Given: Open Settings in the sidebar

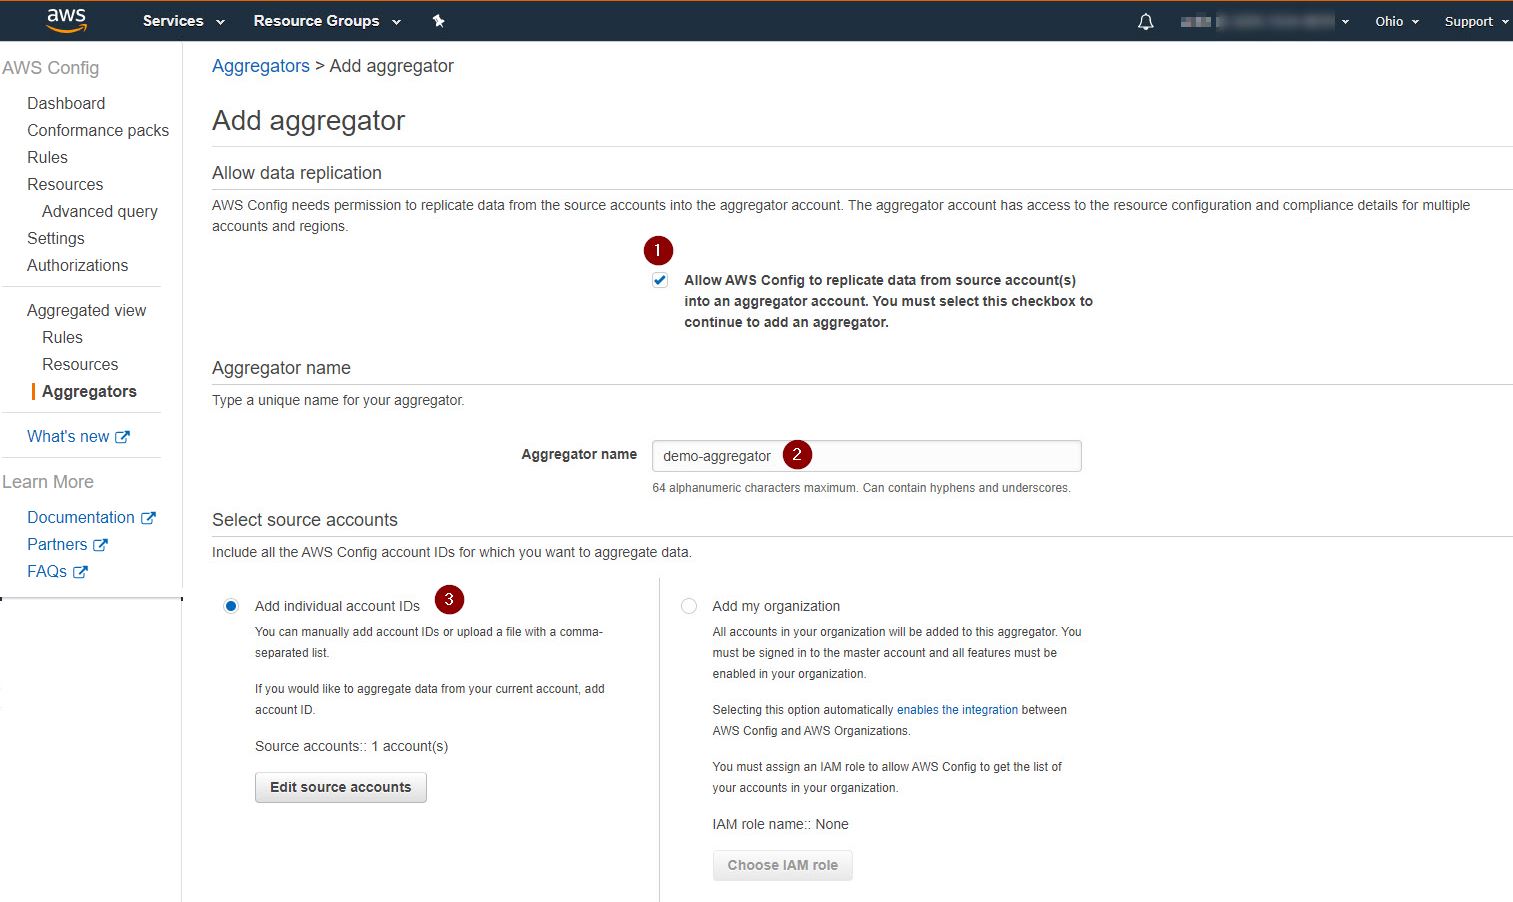Looking at the screenshot, I should point(56,238).
